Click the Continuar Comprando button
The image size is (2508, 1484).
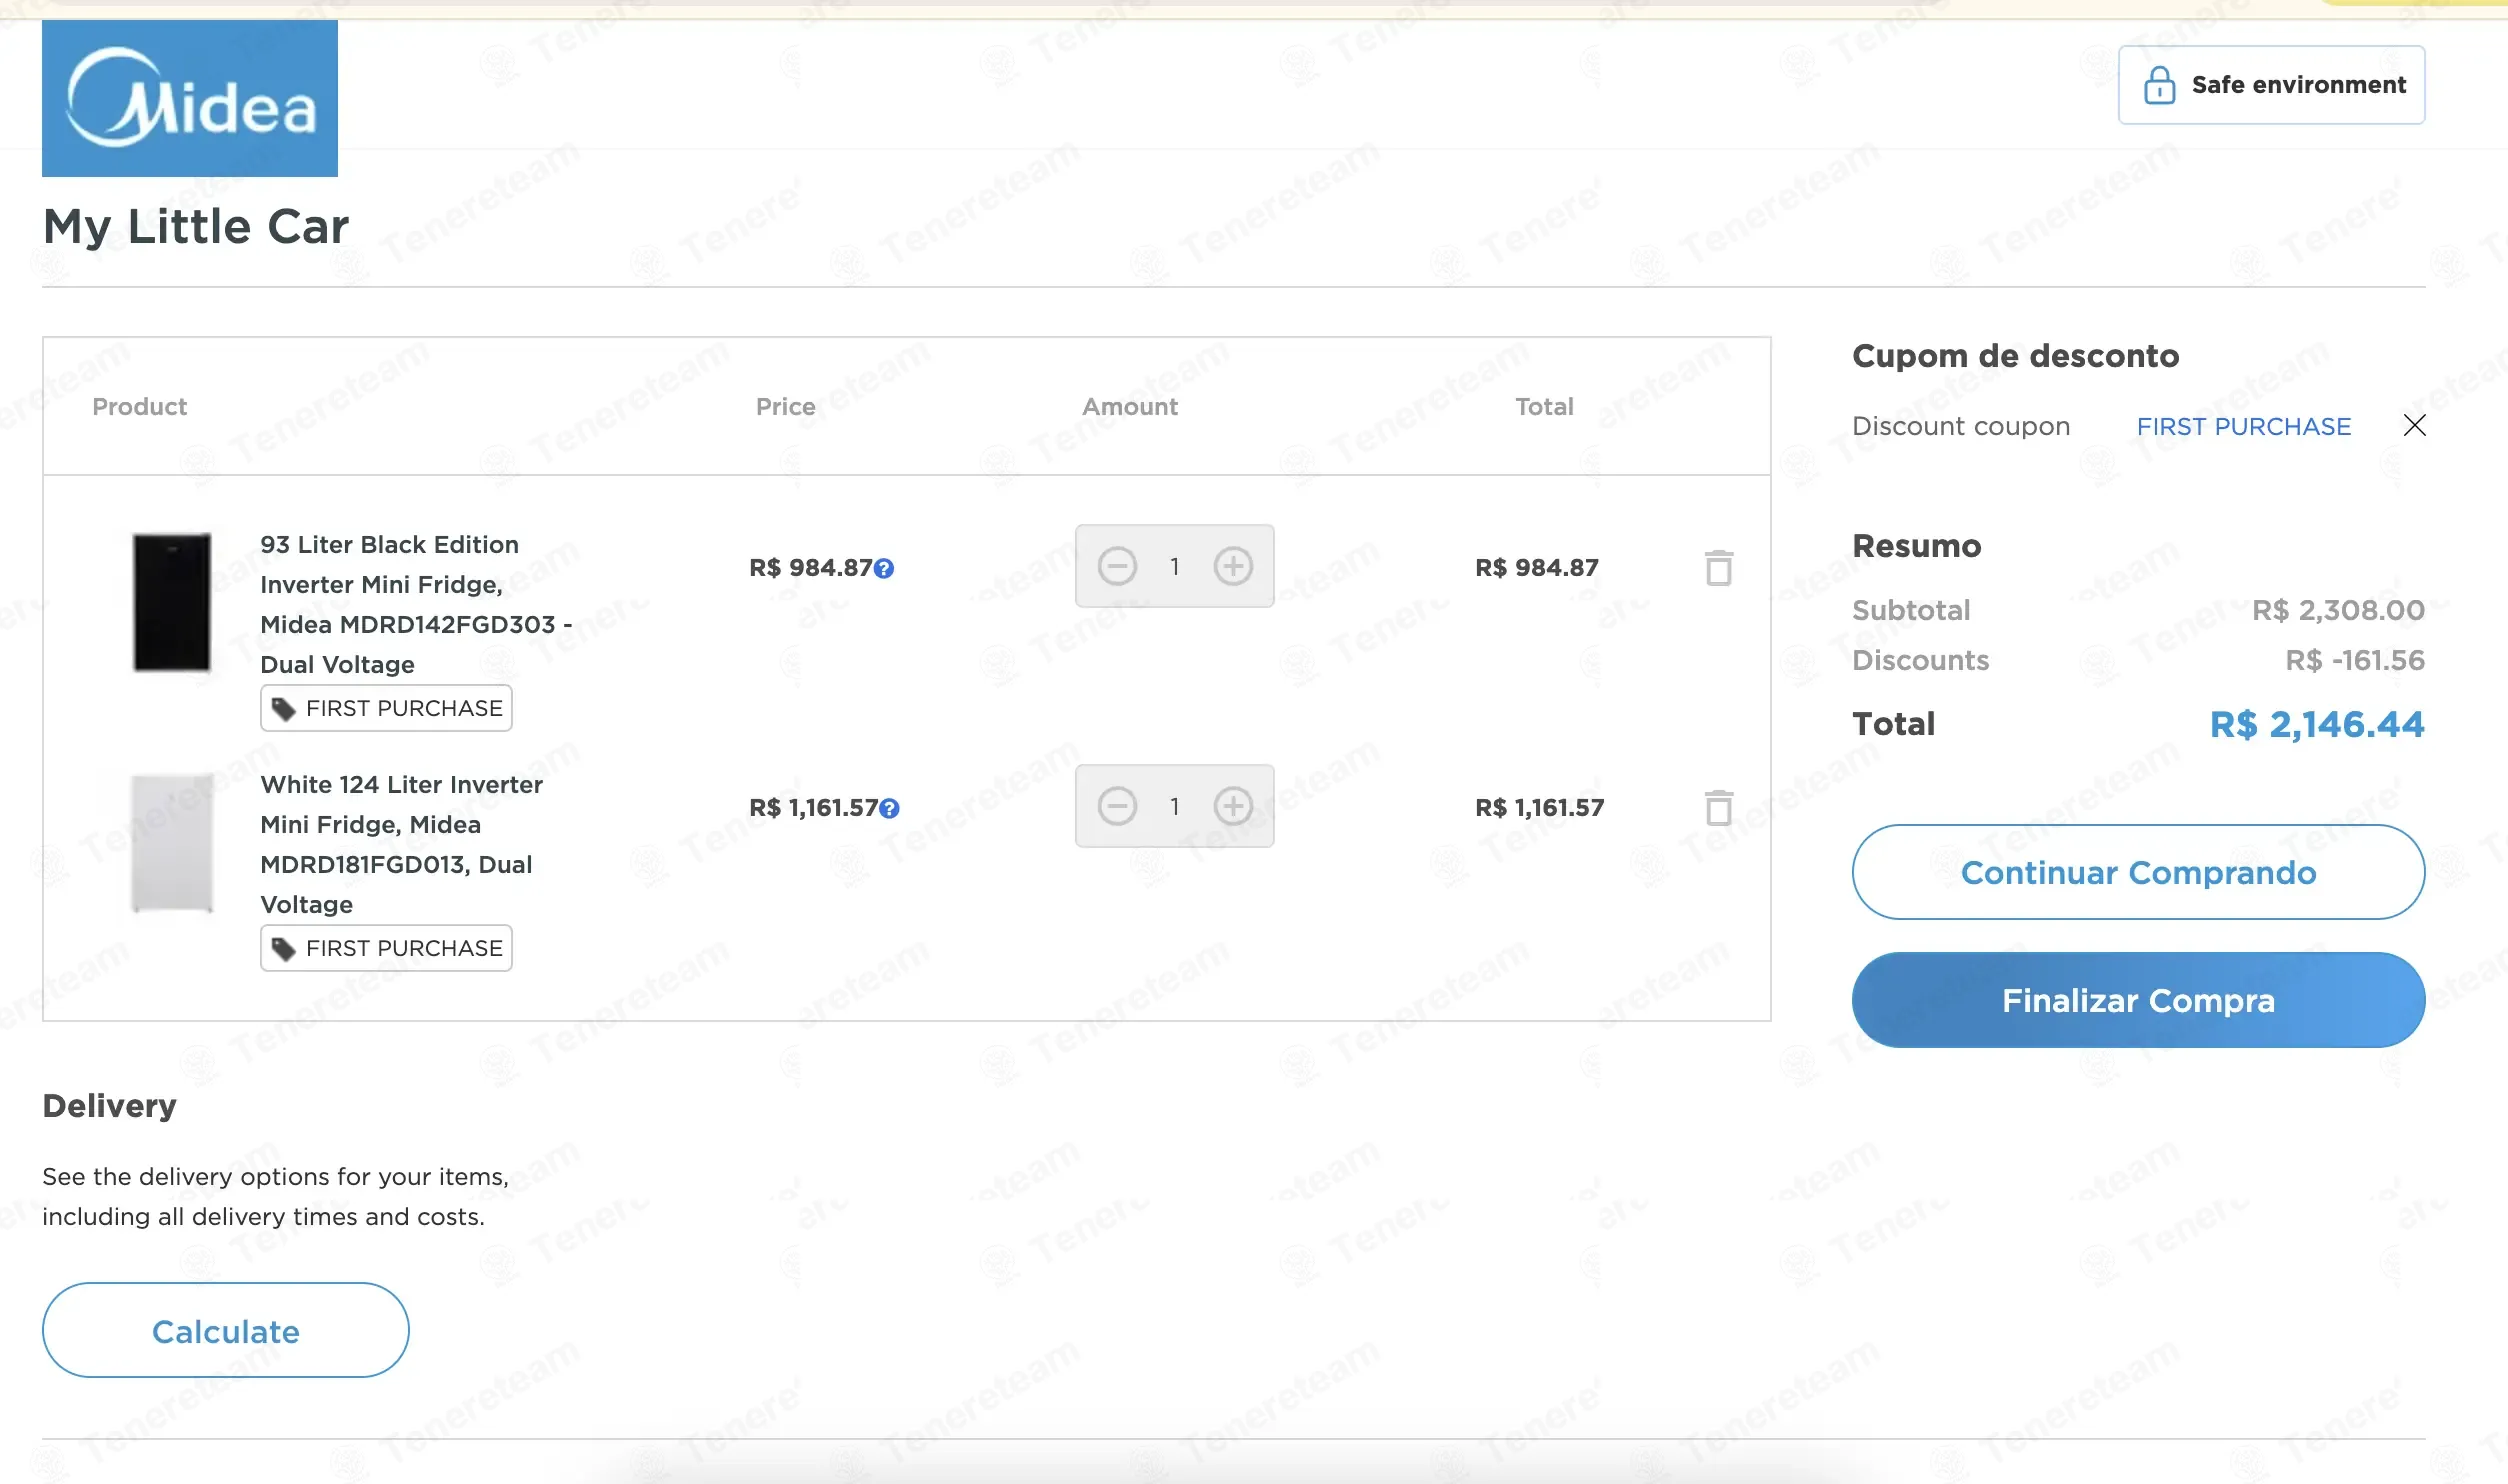pos(2138,872)
